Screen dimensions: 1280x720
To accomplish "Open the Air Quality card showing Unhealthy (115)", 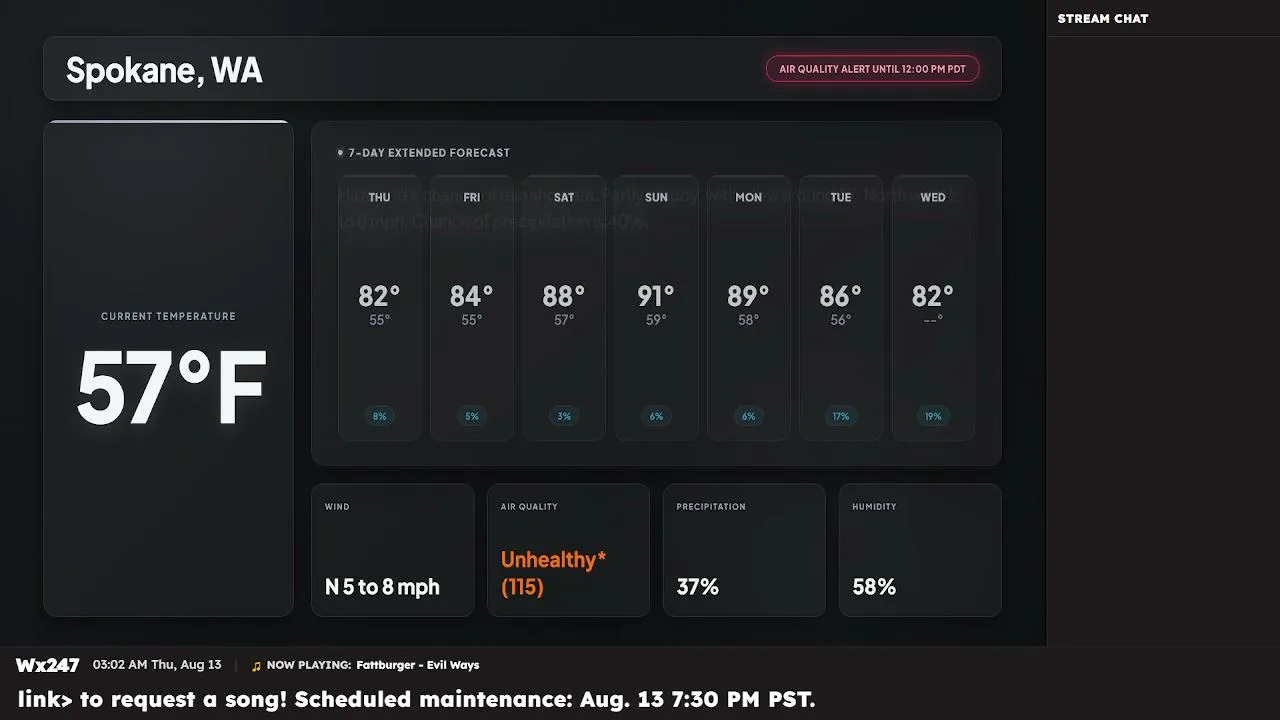I will click(568, 550).
